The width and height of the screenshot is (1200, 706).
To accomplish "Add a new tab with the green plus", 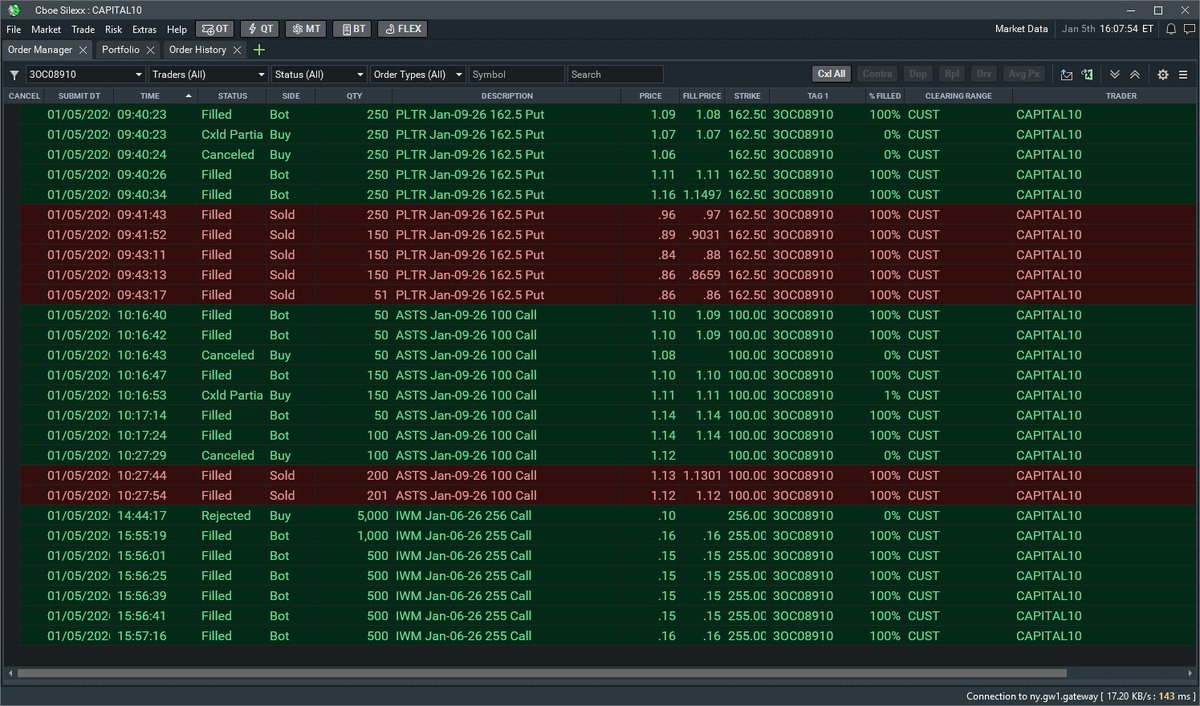I will [260, 49].
